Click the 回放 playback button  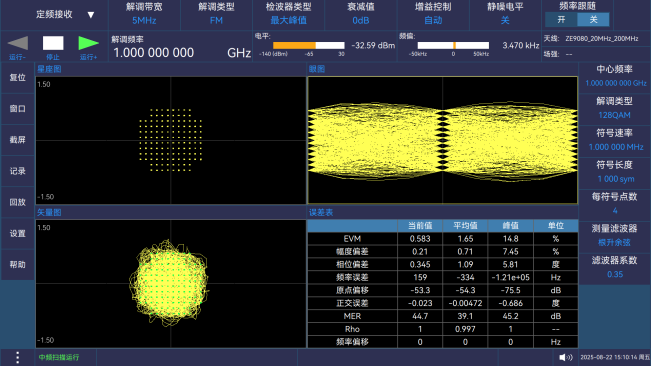17,202
